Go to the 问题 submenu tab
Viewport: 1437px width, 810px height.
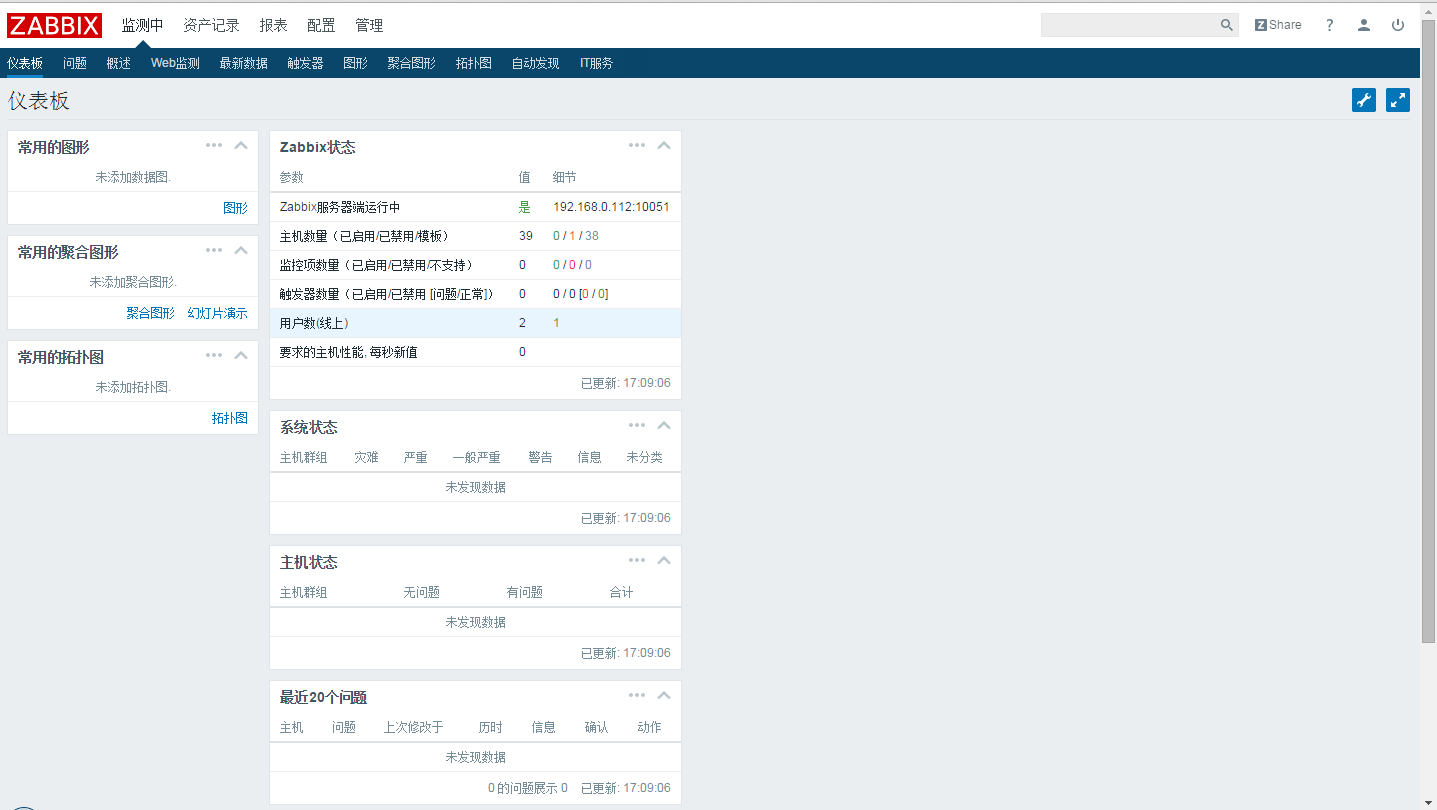[75, 63]
